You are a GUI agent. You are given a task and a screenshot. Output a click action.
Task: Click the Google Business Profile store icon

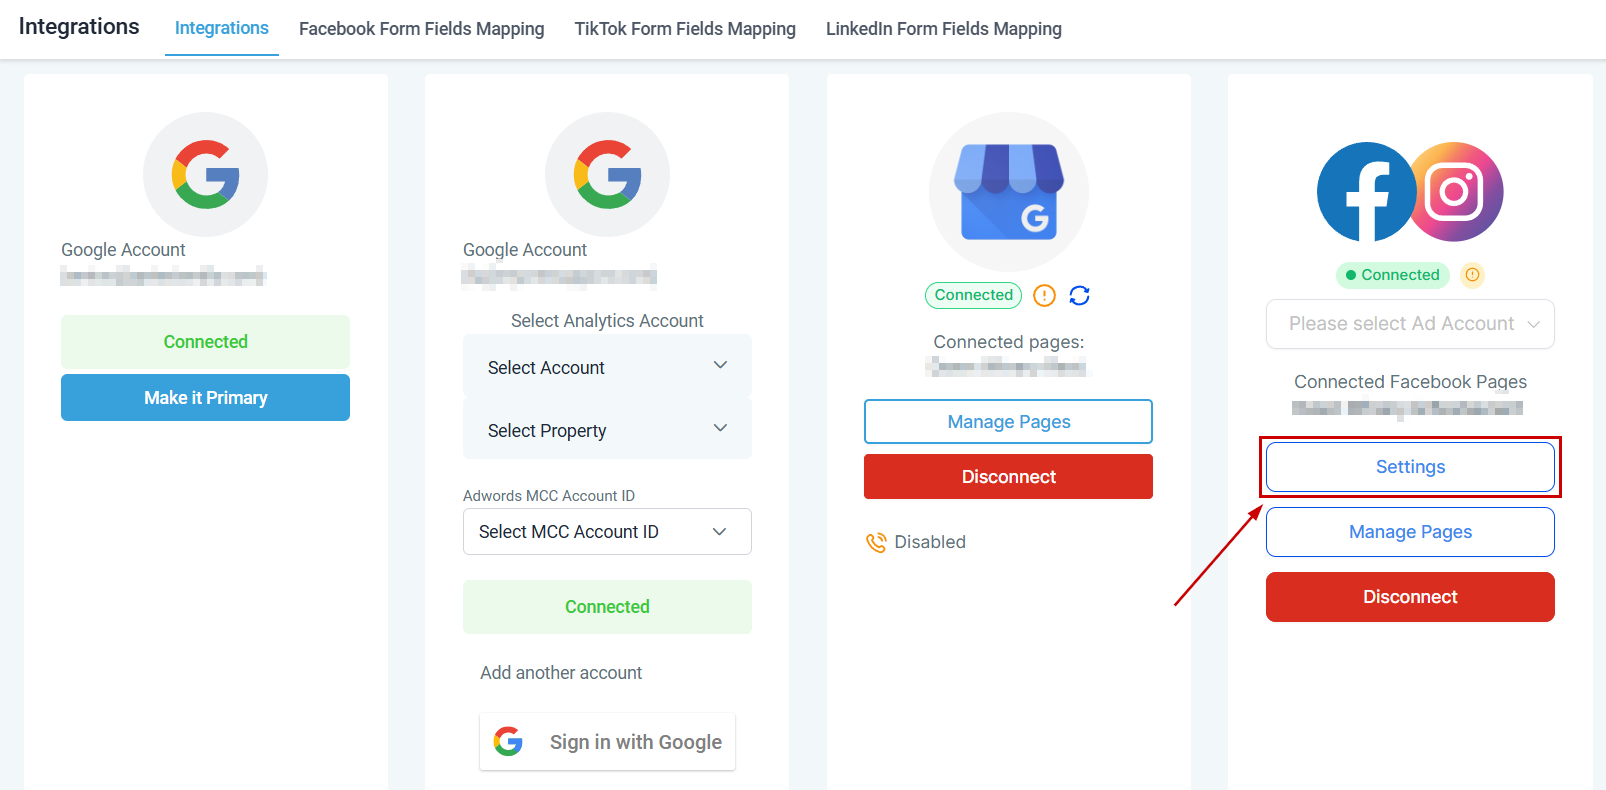[x=1008, y=192]
